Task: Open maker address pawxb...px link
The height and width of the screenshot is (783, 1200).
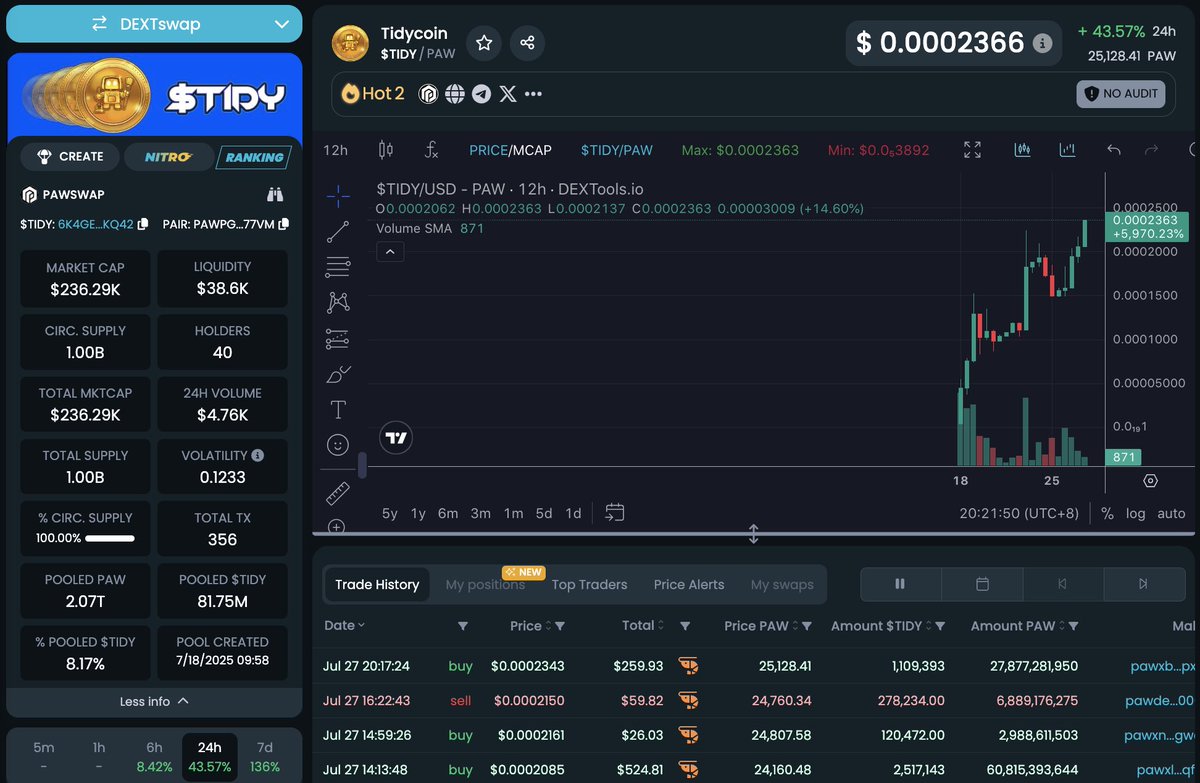Action: point(1162,665)
